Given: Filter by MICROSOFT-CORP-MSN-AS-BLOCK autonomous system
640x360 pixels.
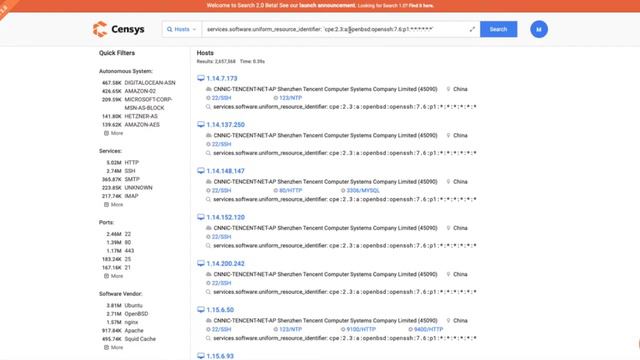Looking at the screenshot, I should click(x=148, y=104).
